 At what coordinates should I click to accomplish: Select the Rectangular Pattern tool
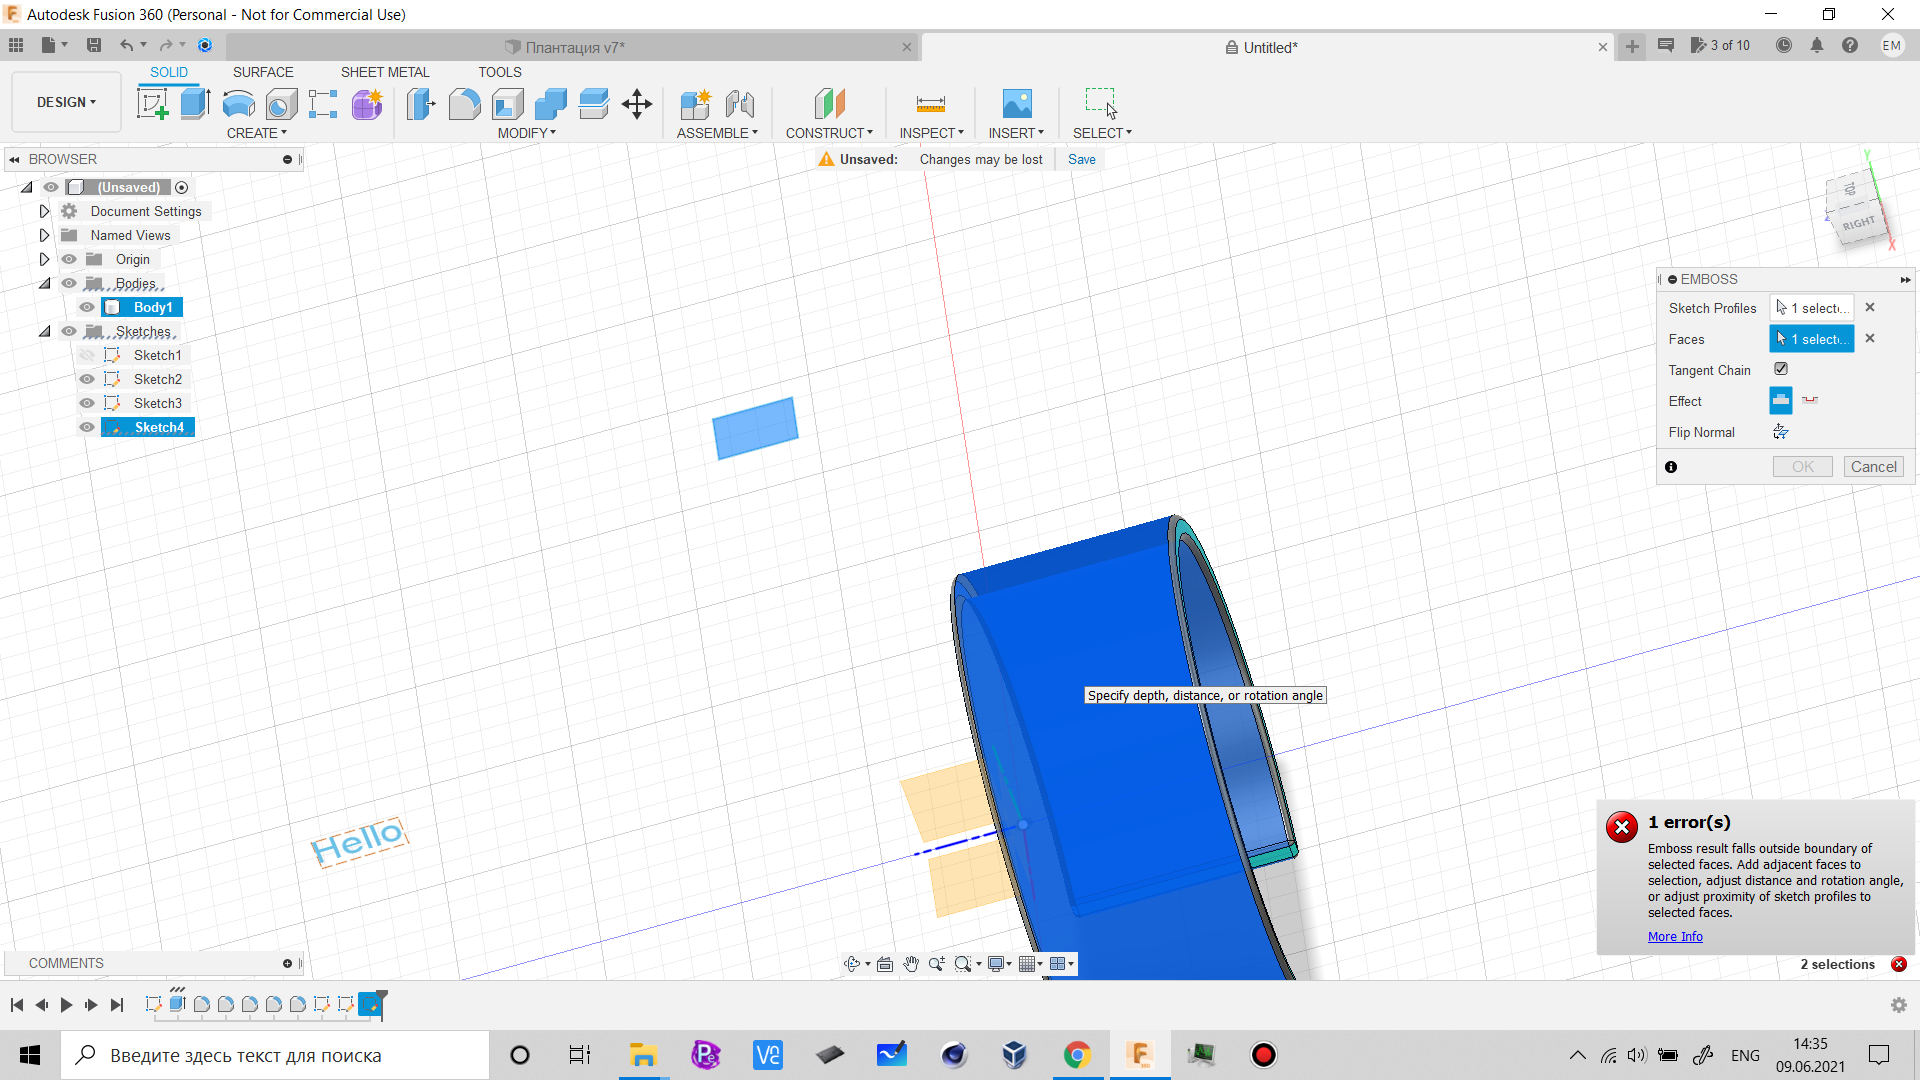tap(323, 104)
